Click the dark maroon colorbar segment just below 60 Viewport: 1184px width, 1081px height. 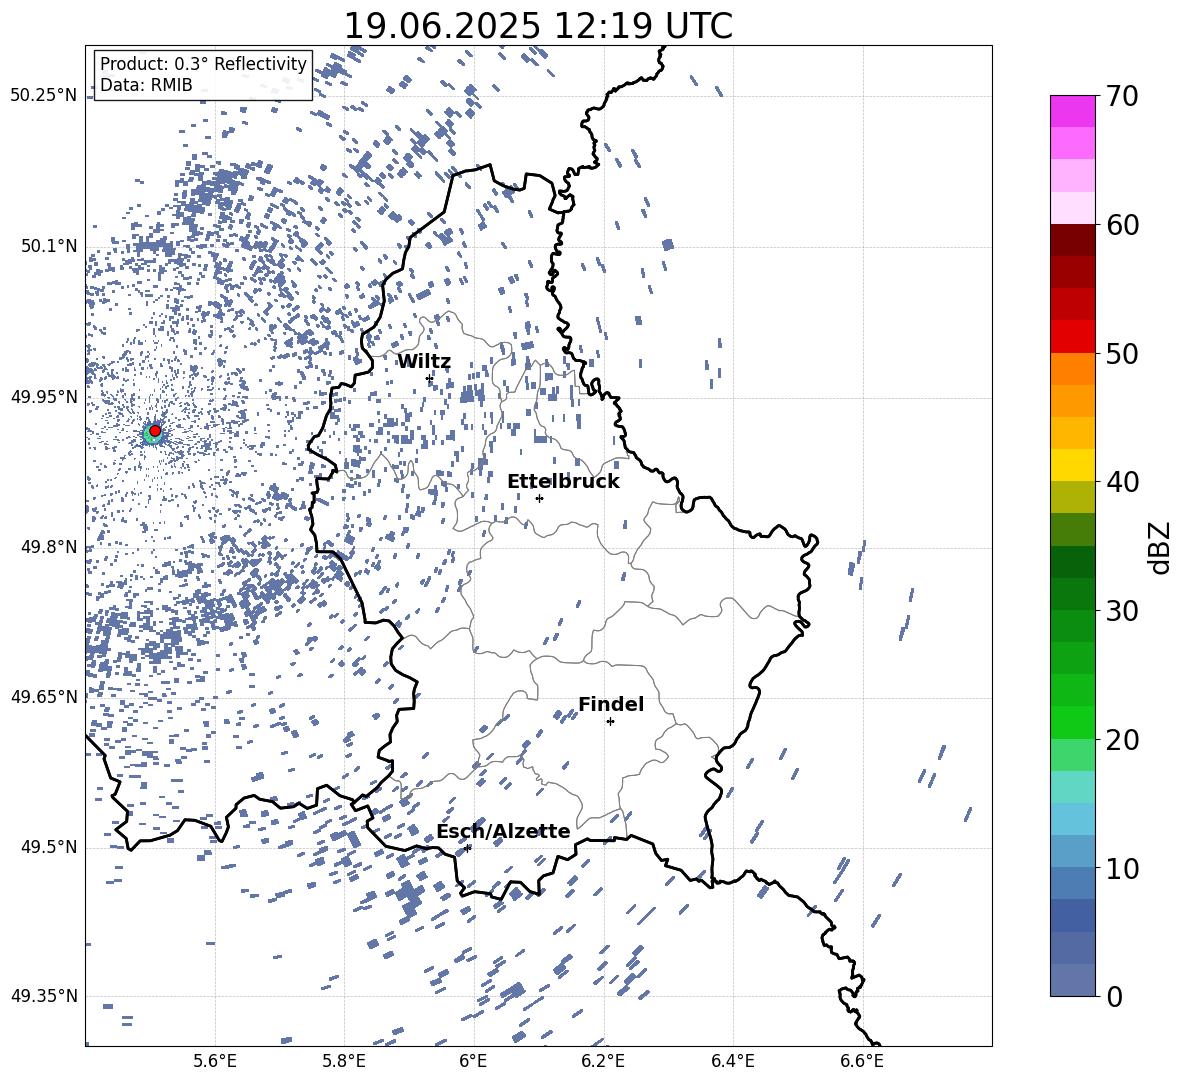pyautogui.click(x=1073, y=240)
